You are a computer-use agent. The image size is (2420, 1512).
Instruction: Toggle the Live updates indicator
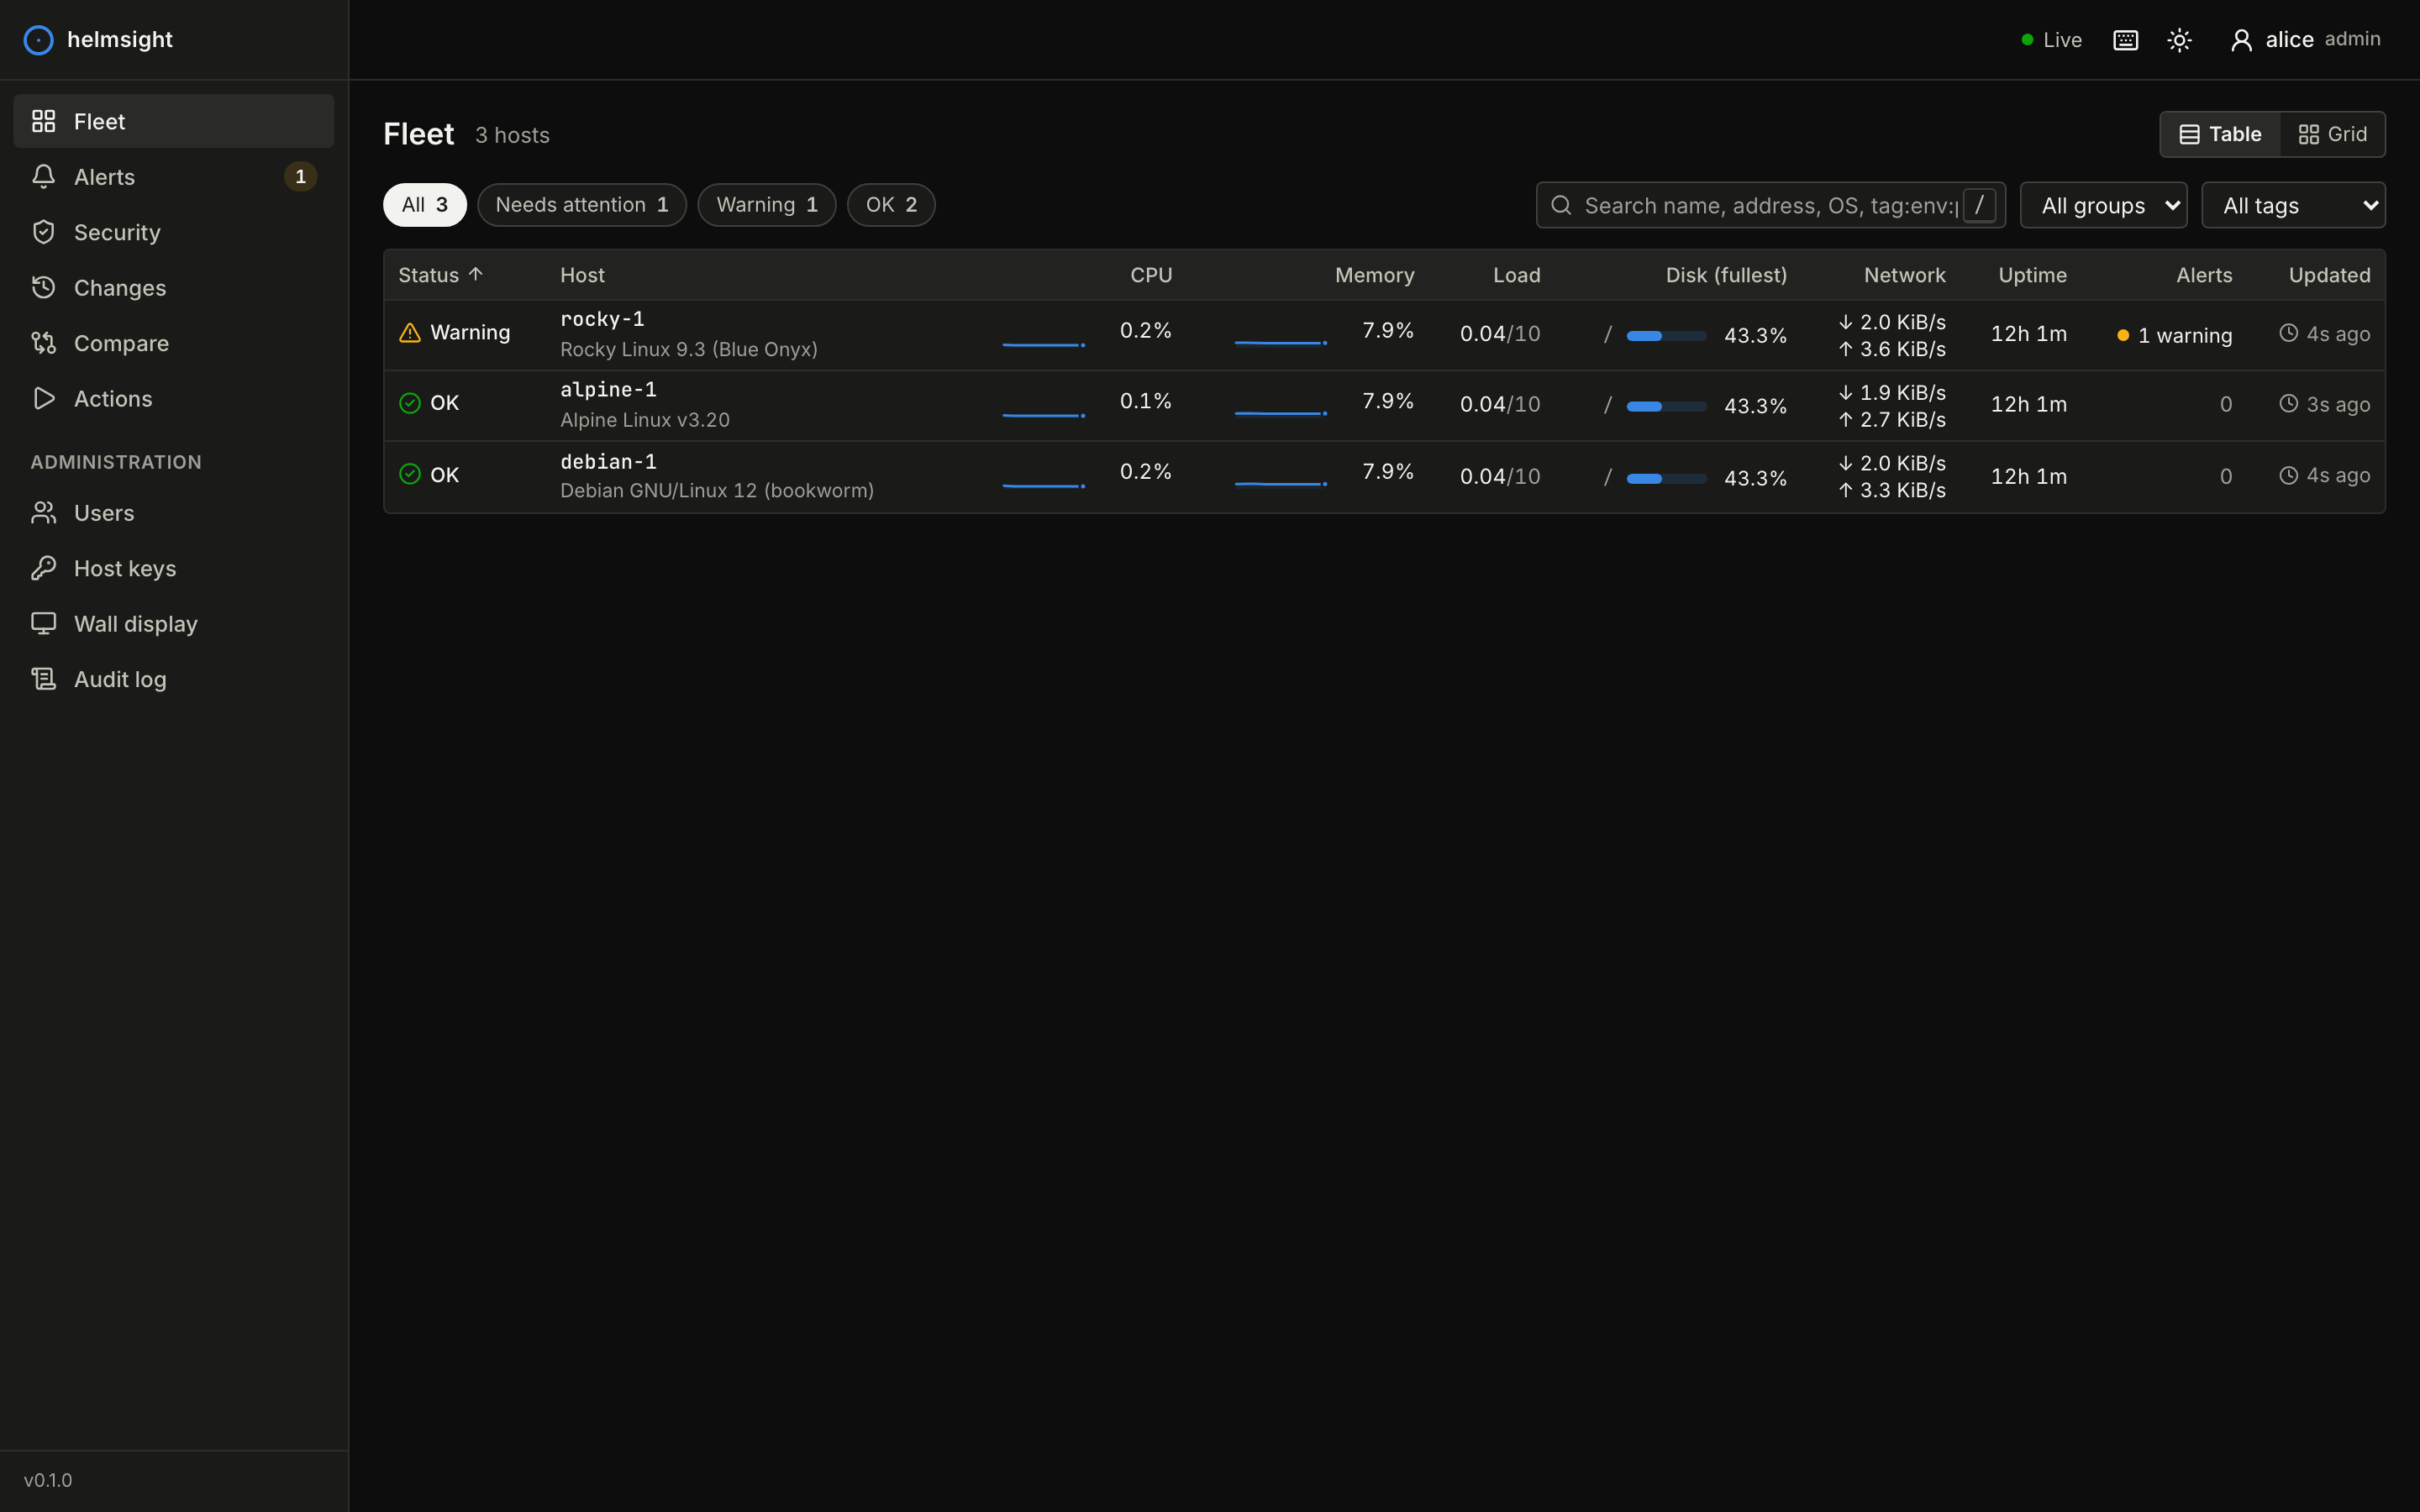pos(2051,40)
